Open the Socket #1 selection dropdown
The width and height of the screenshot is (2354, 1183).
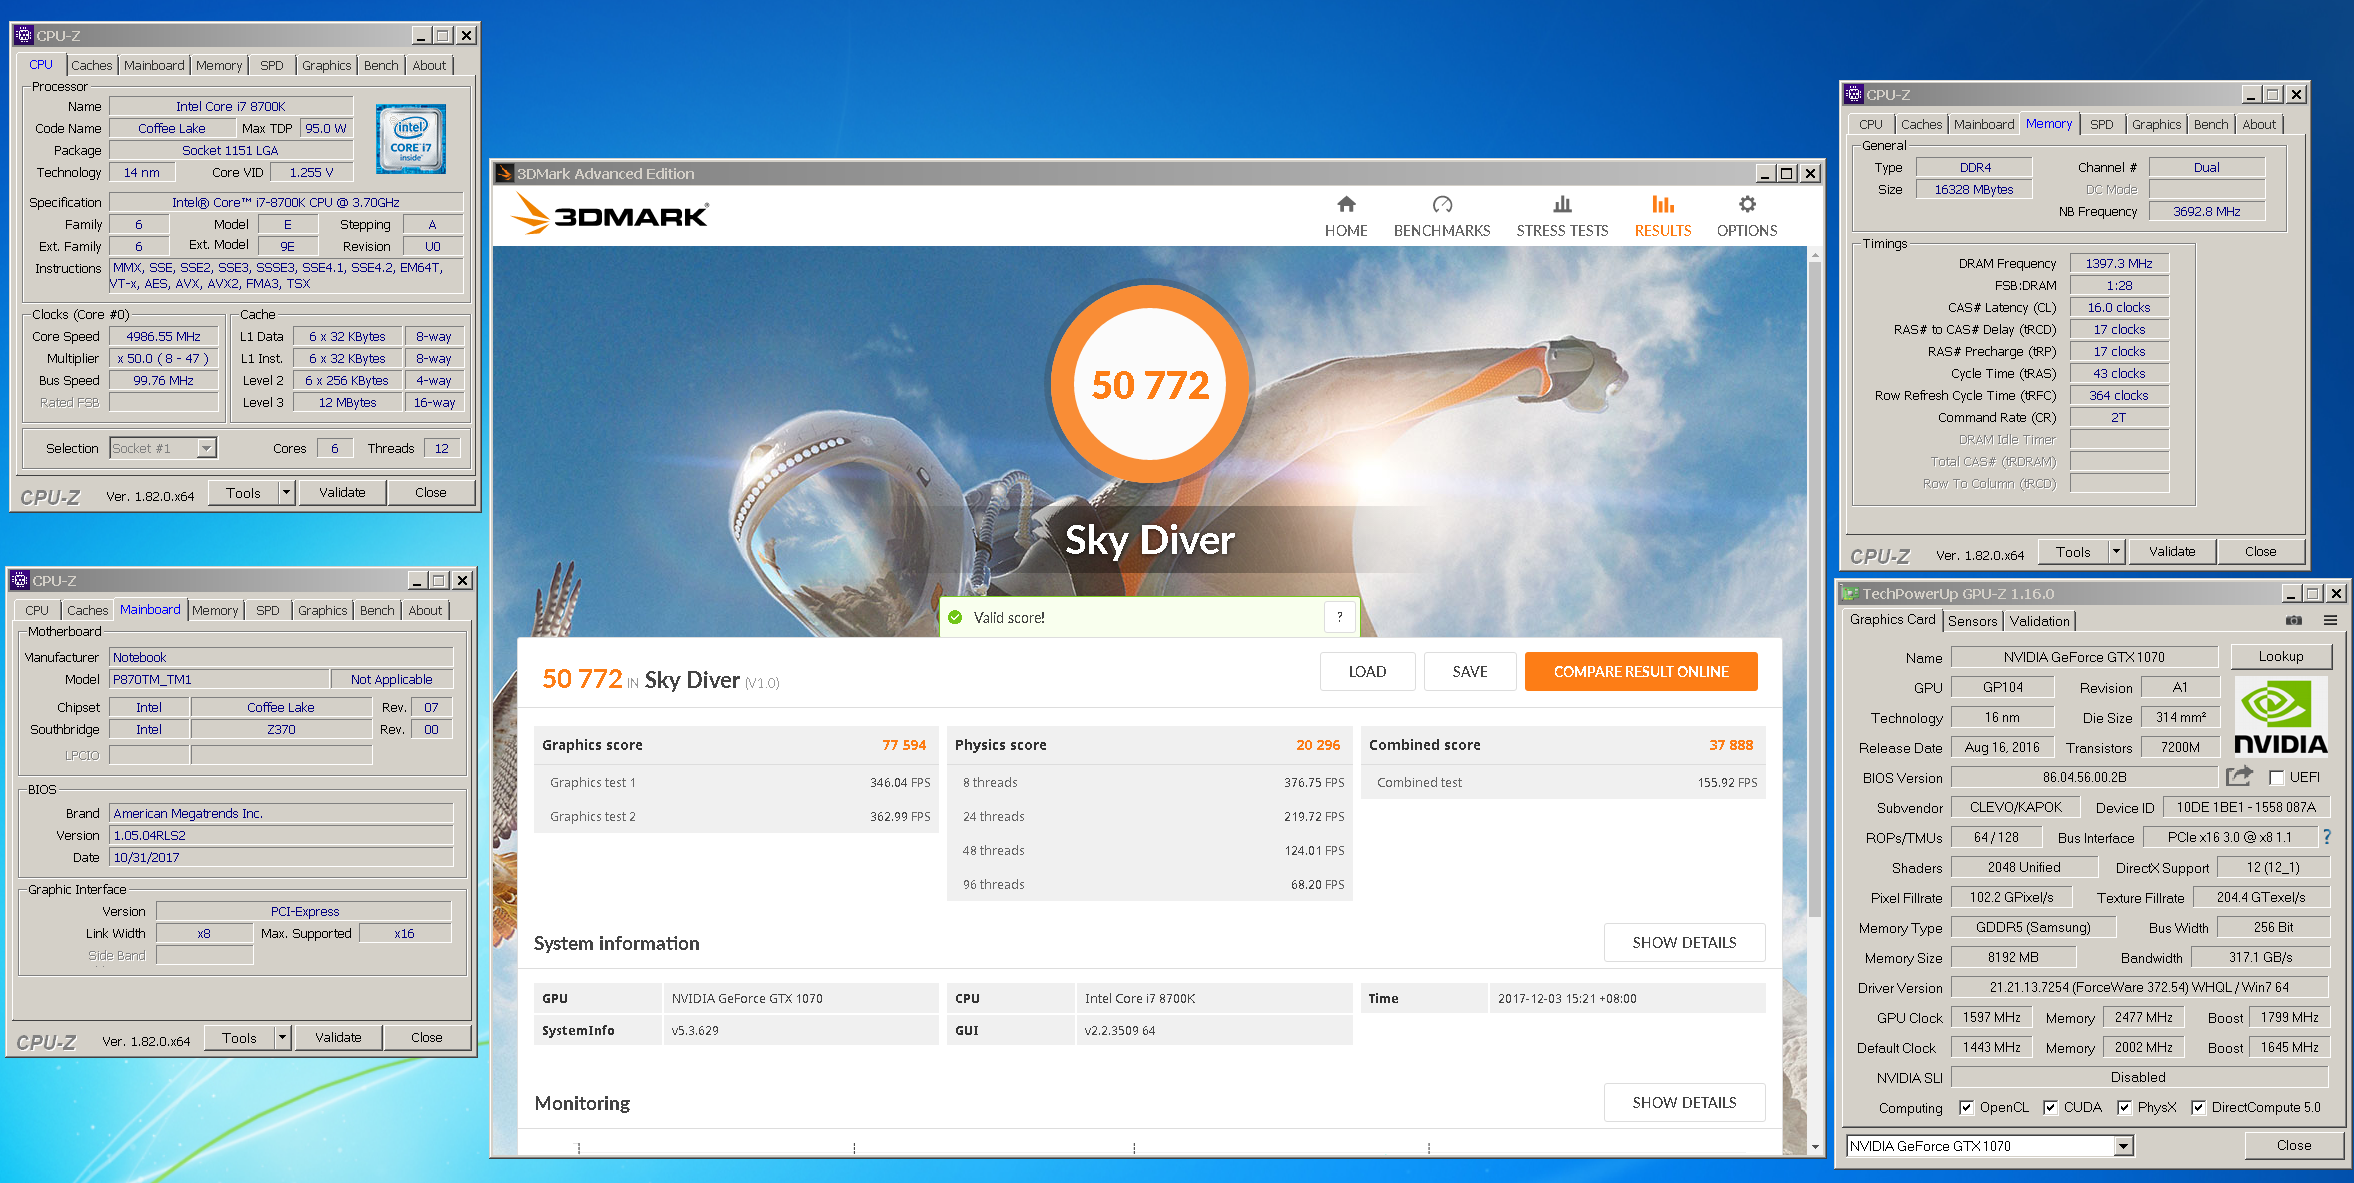click(206, 448)
